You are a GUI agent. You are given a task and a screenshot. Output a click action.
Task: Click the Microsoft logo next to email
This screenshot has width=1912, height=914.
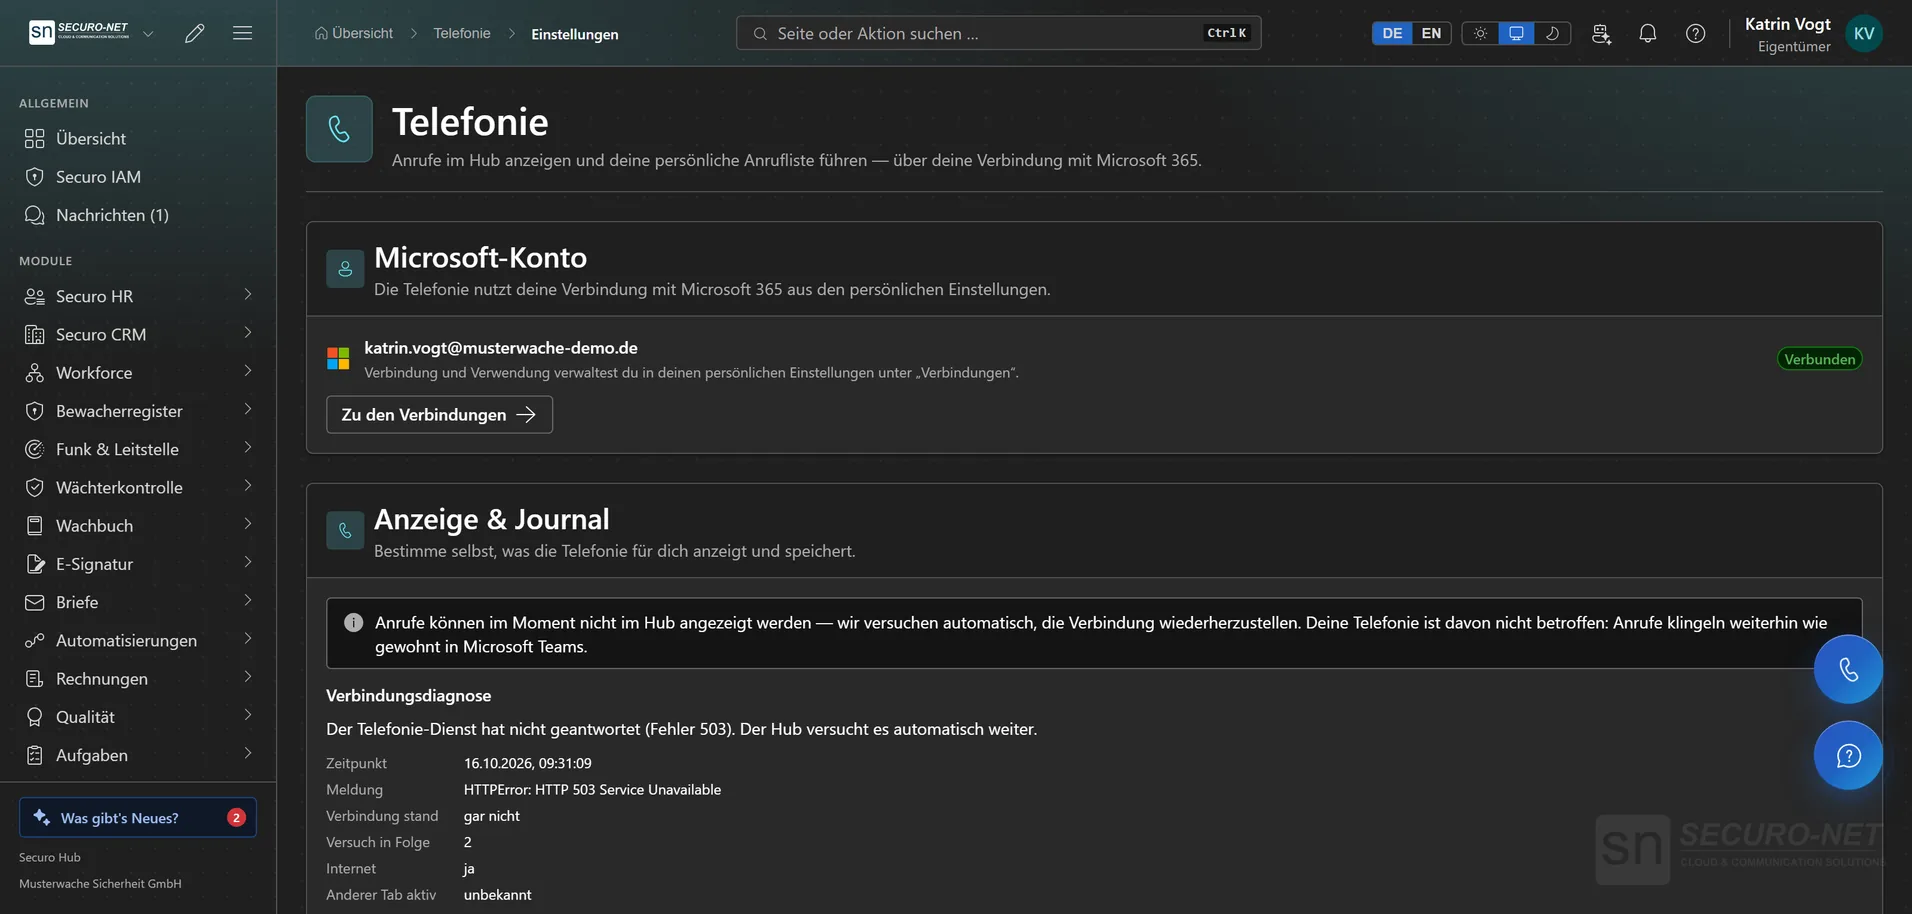[338, 358]
